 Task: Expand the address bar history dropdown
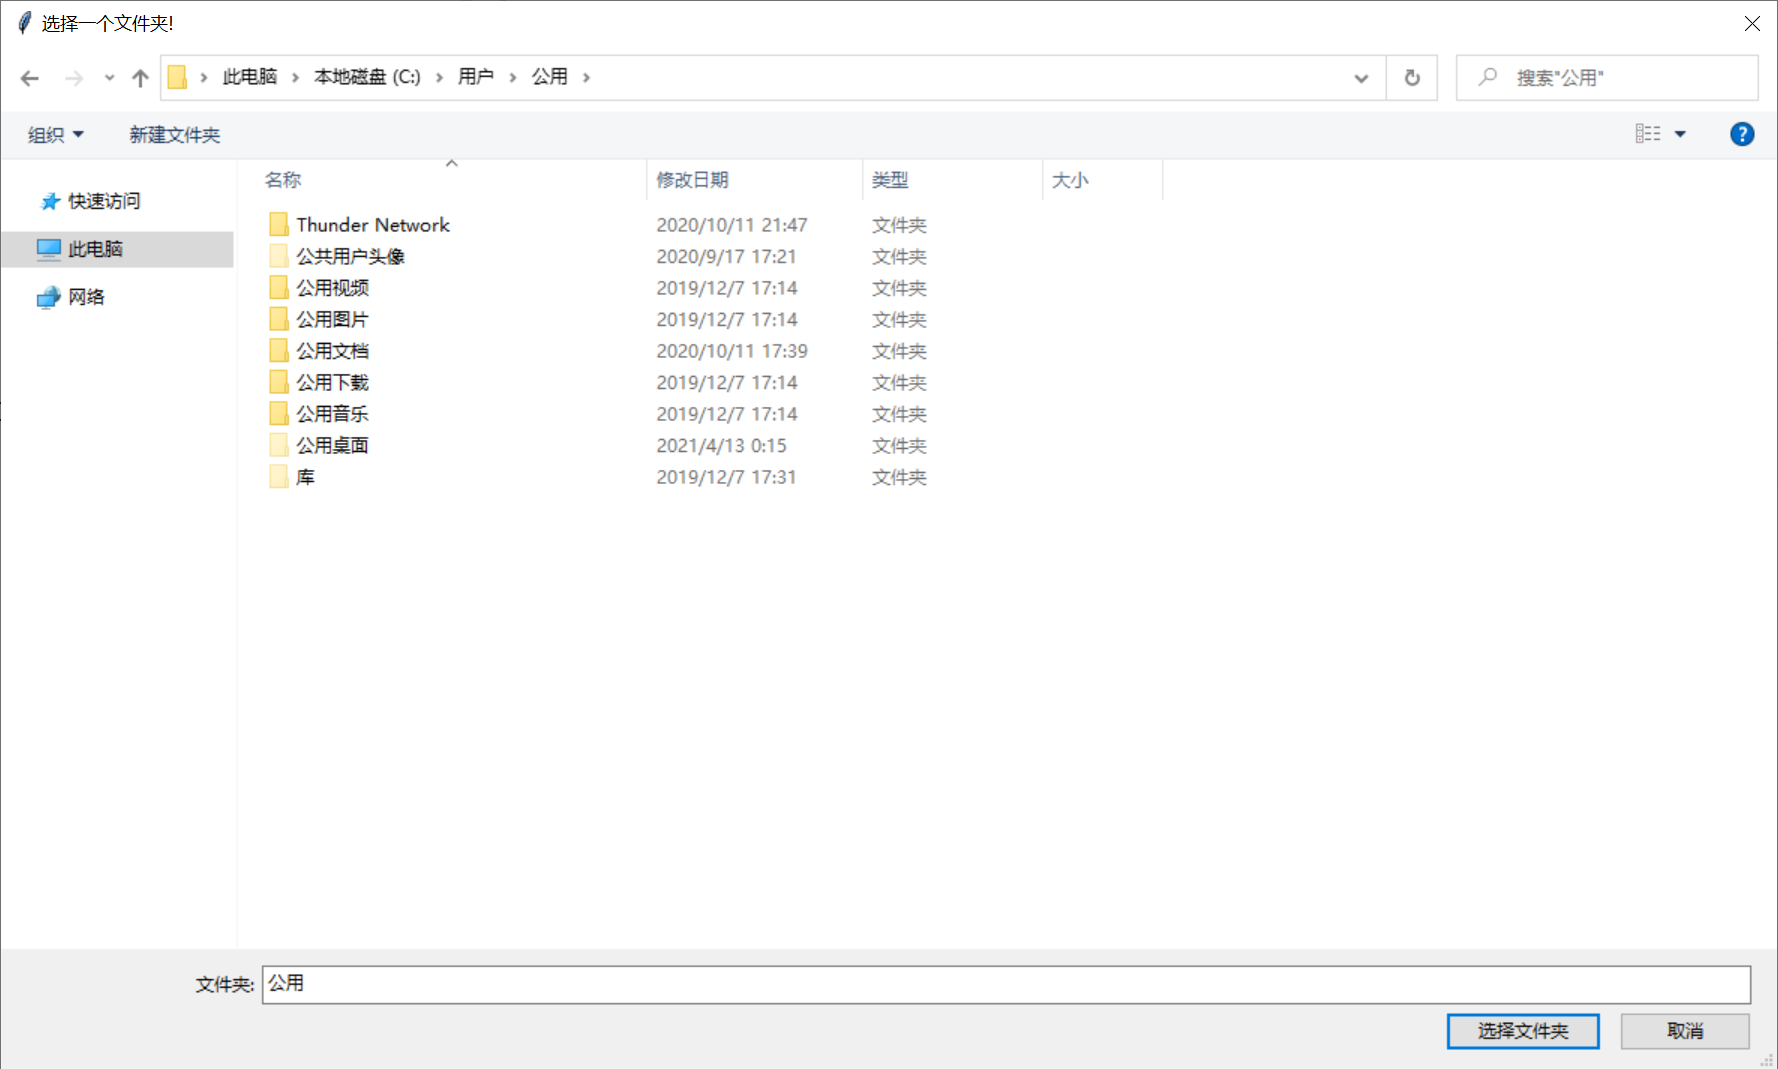point(1360,78)
